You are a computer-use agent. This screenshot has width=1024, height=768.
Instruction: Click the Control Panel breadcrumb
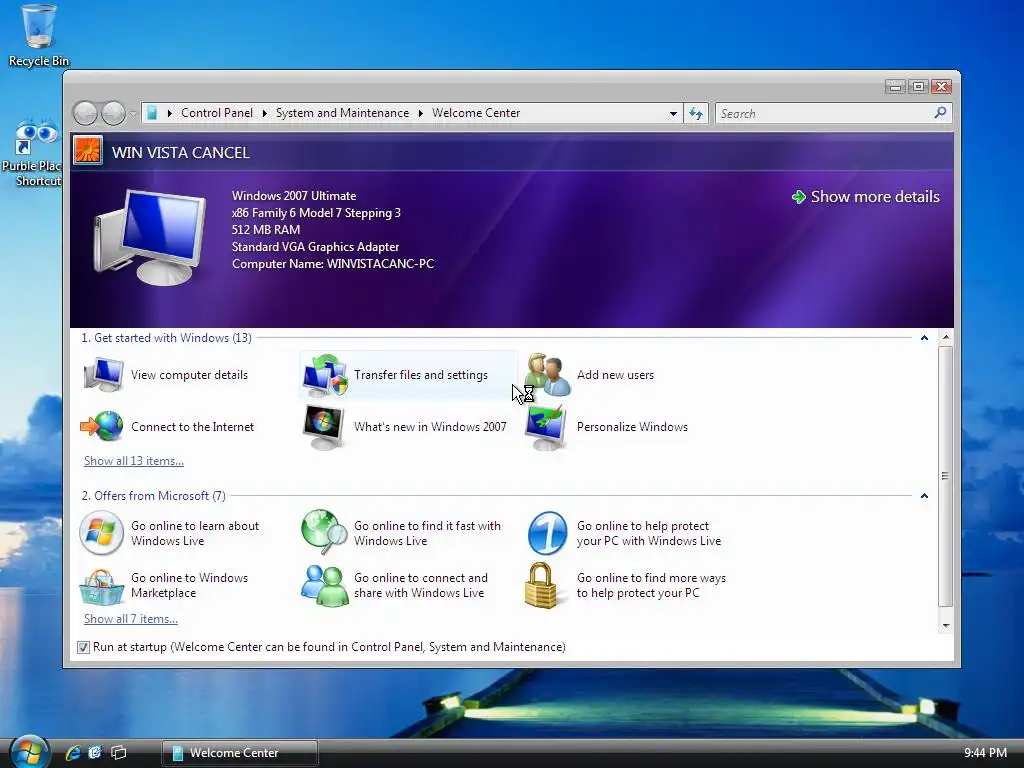click(x=217, y=113)
